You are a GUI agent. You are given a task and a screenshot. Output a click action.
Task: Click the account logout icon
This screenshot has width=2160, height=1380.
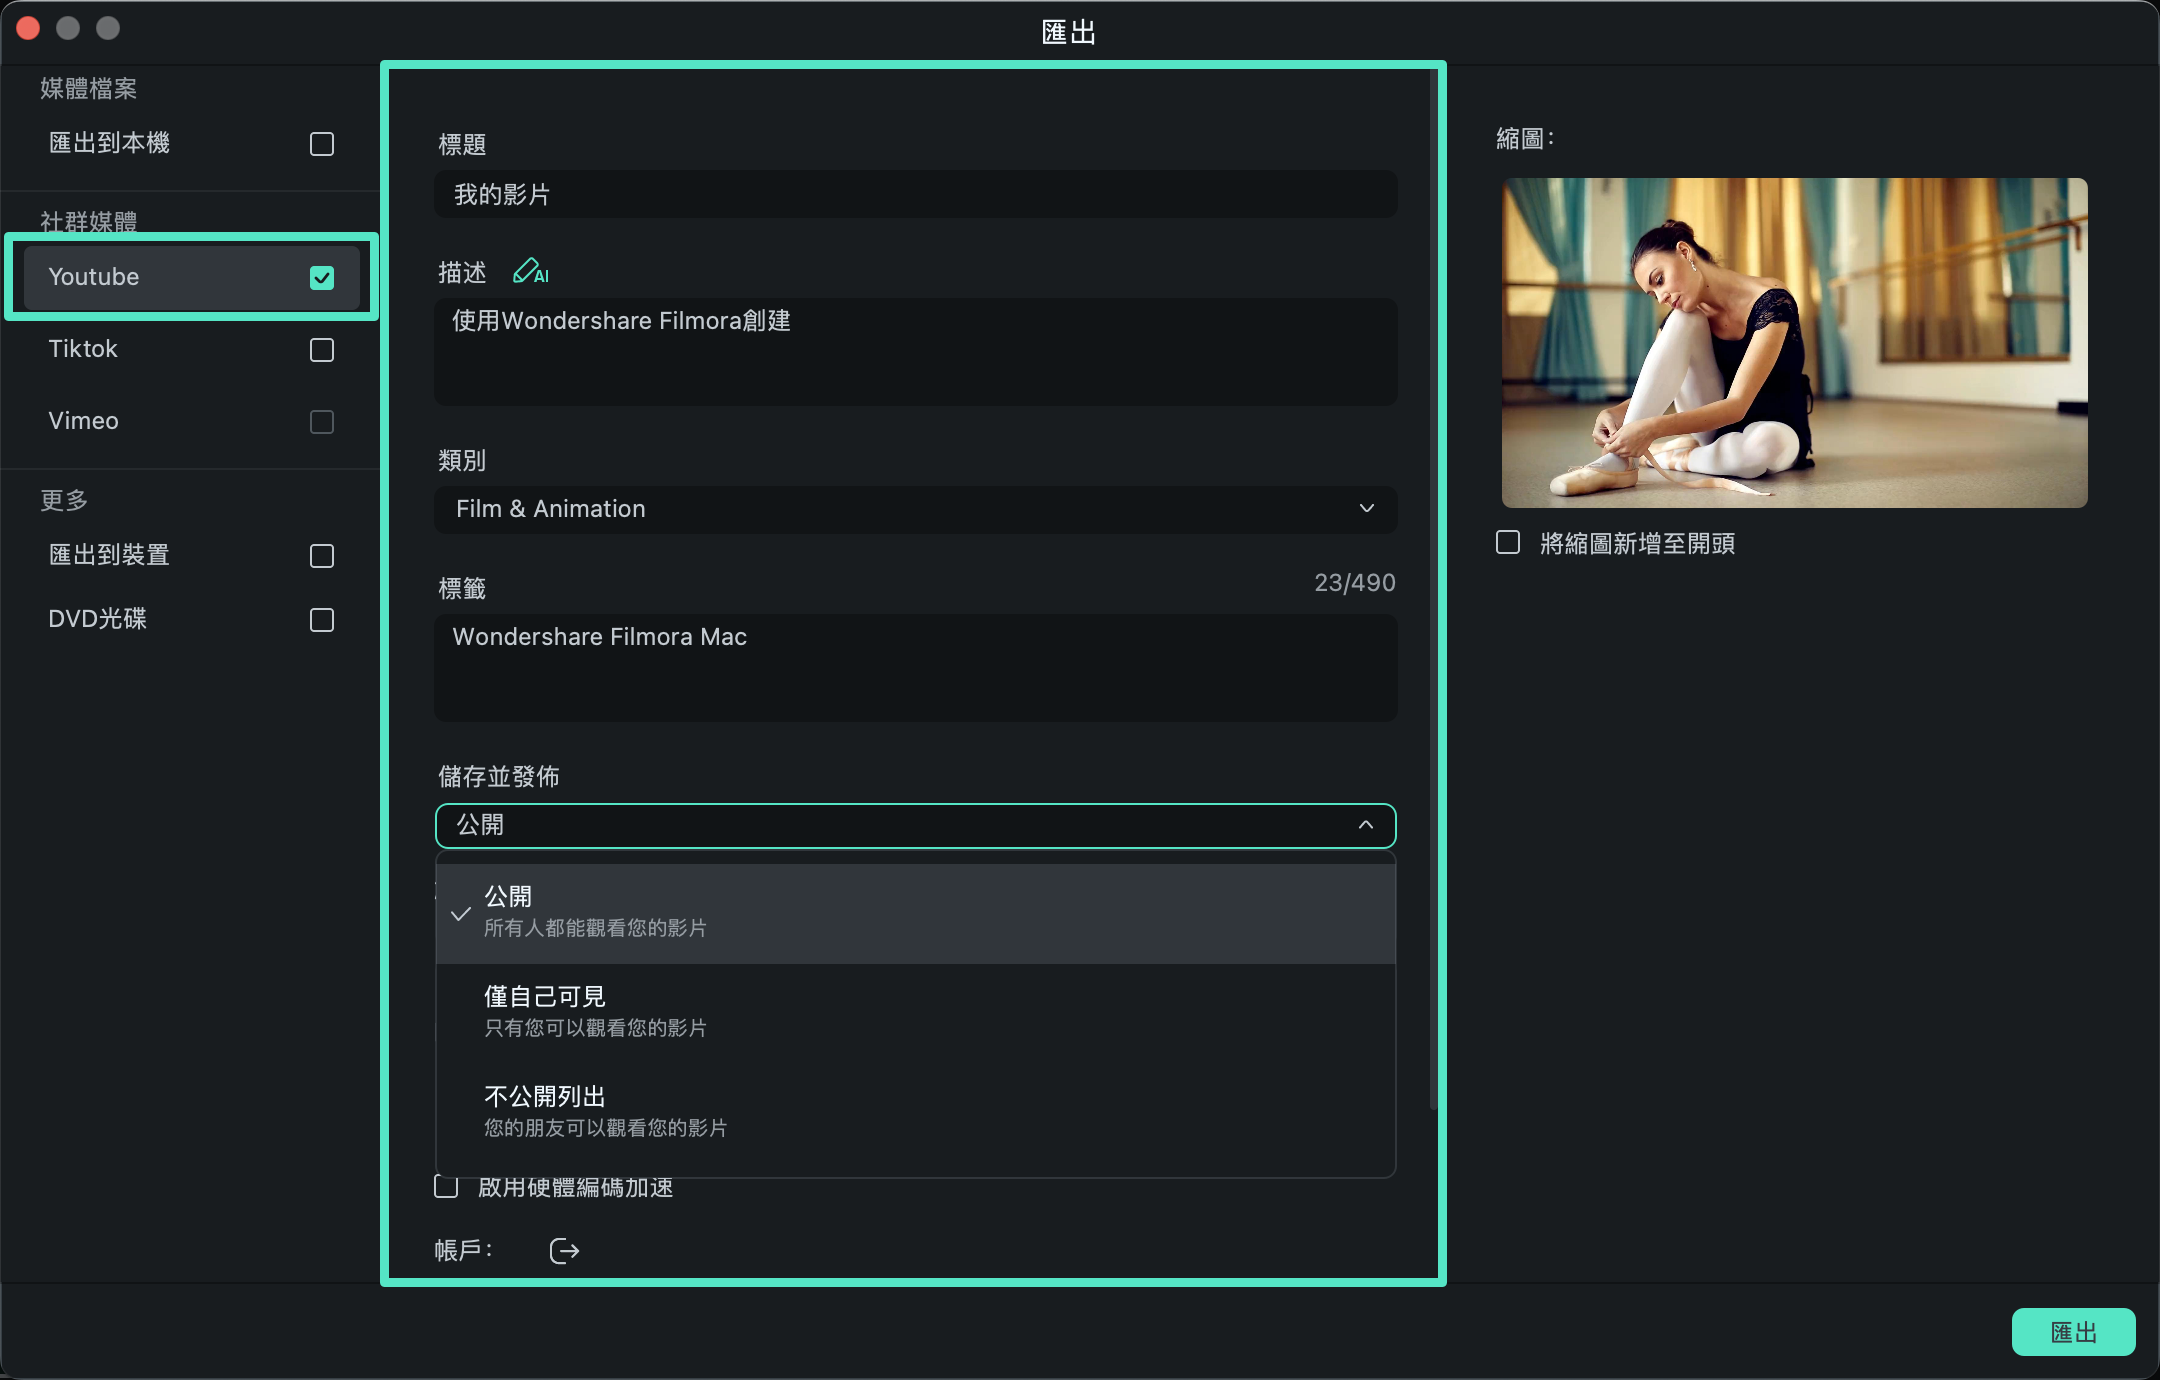[x=564, y=1251]
